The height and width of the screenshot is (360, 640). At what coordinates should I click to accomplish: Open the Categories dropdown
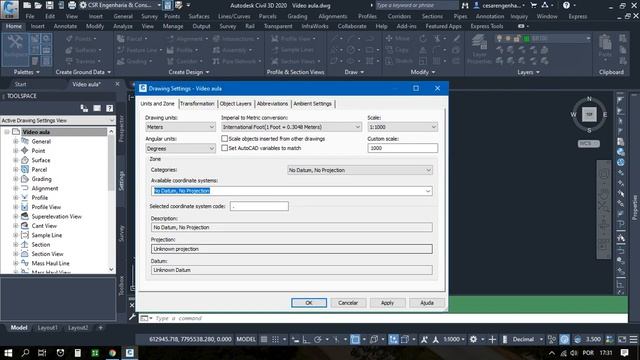click(360, 170)
